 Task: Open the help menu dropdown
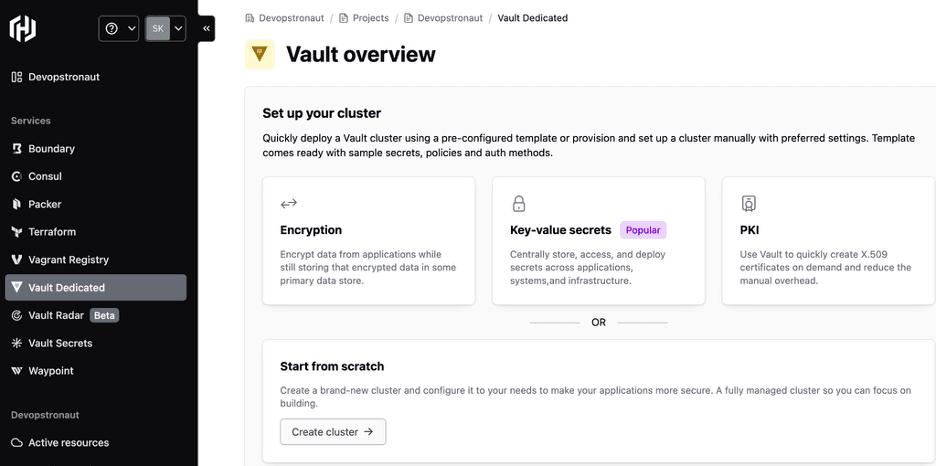coord(119,29)
